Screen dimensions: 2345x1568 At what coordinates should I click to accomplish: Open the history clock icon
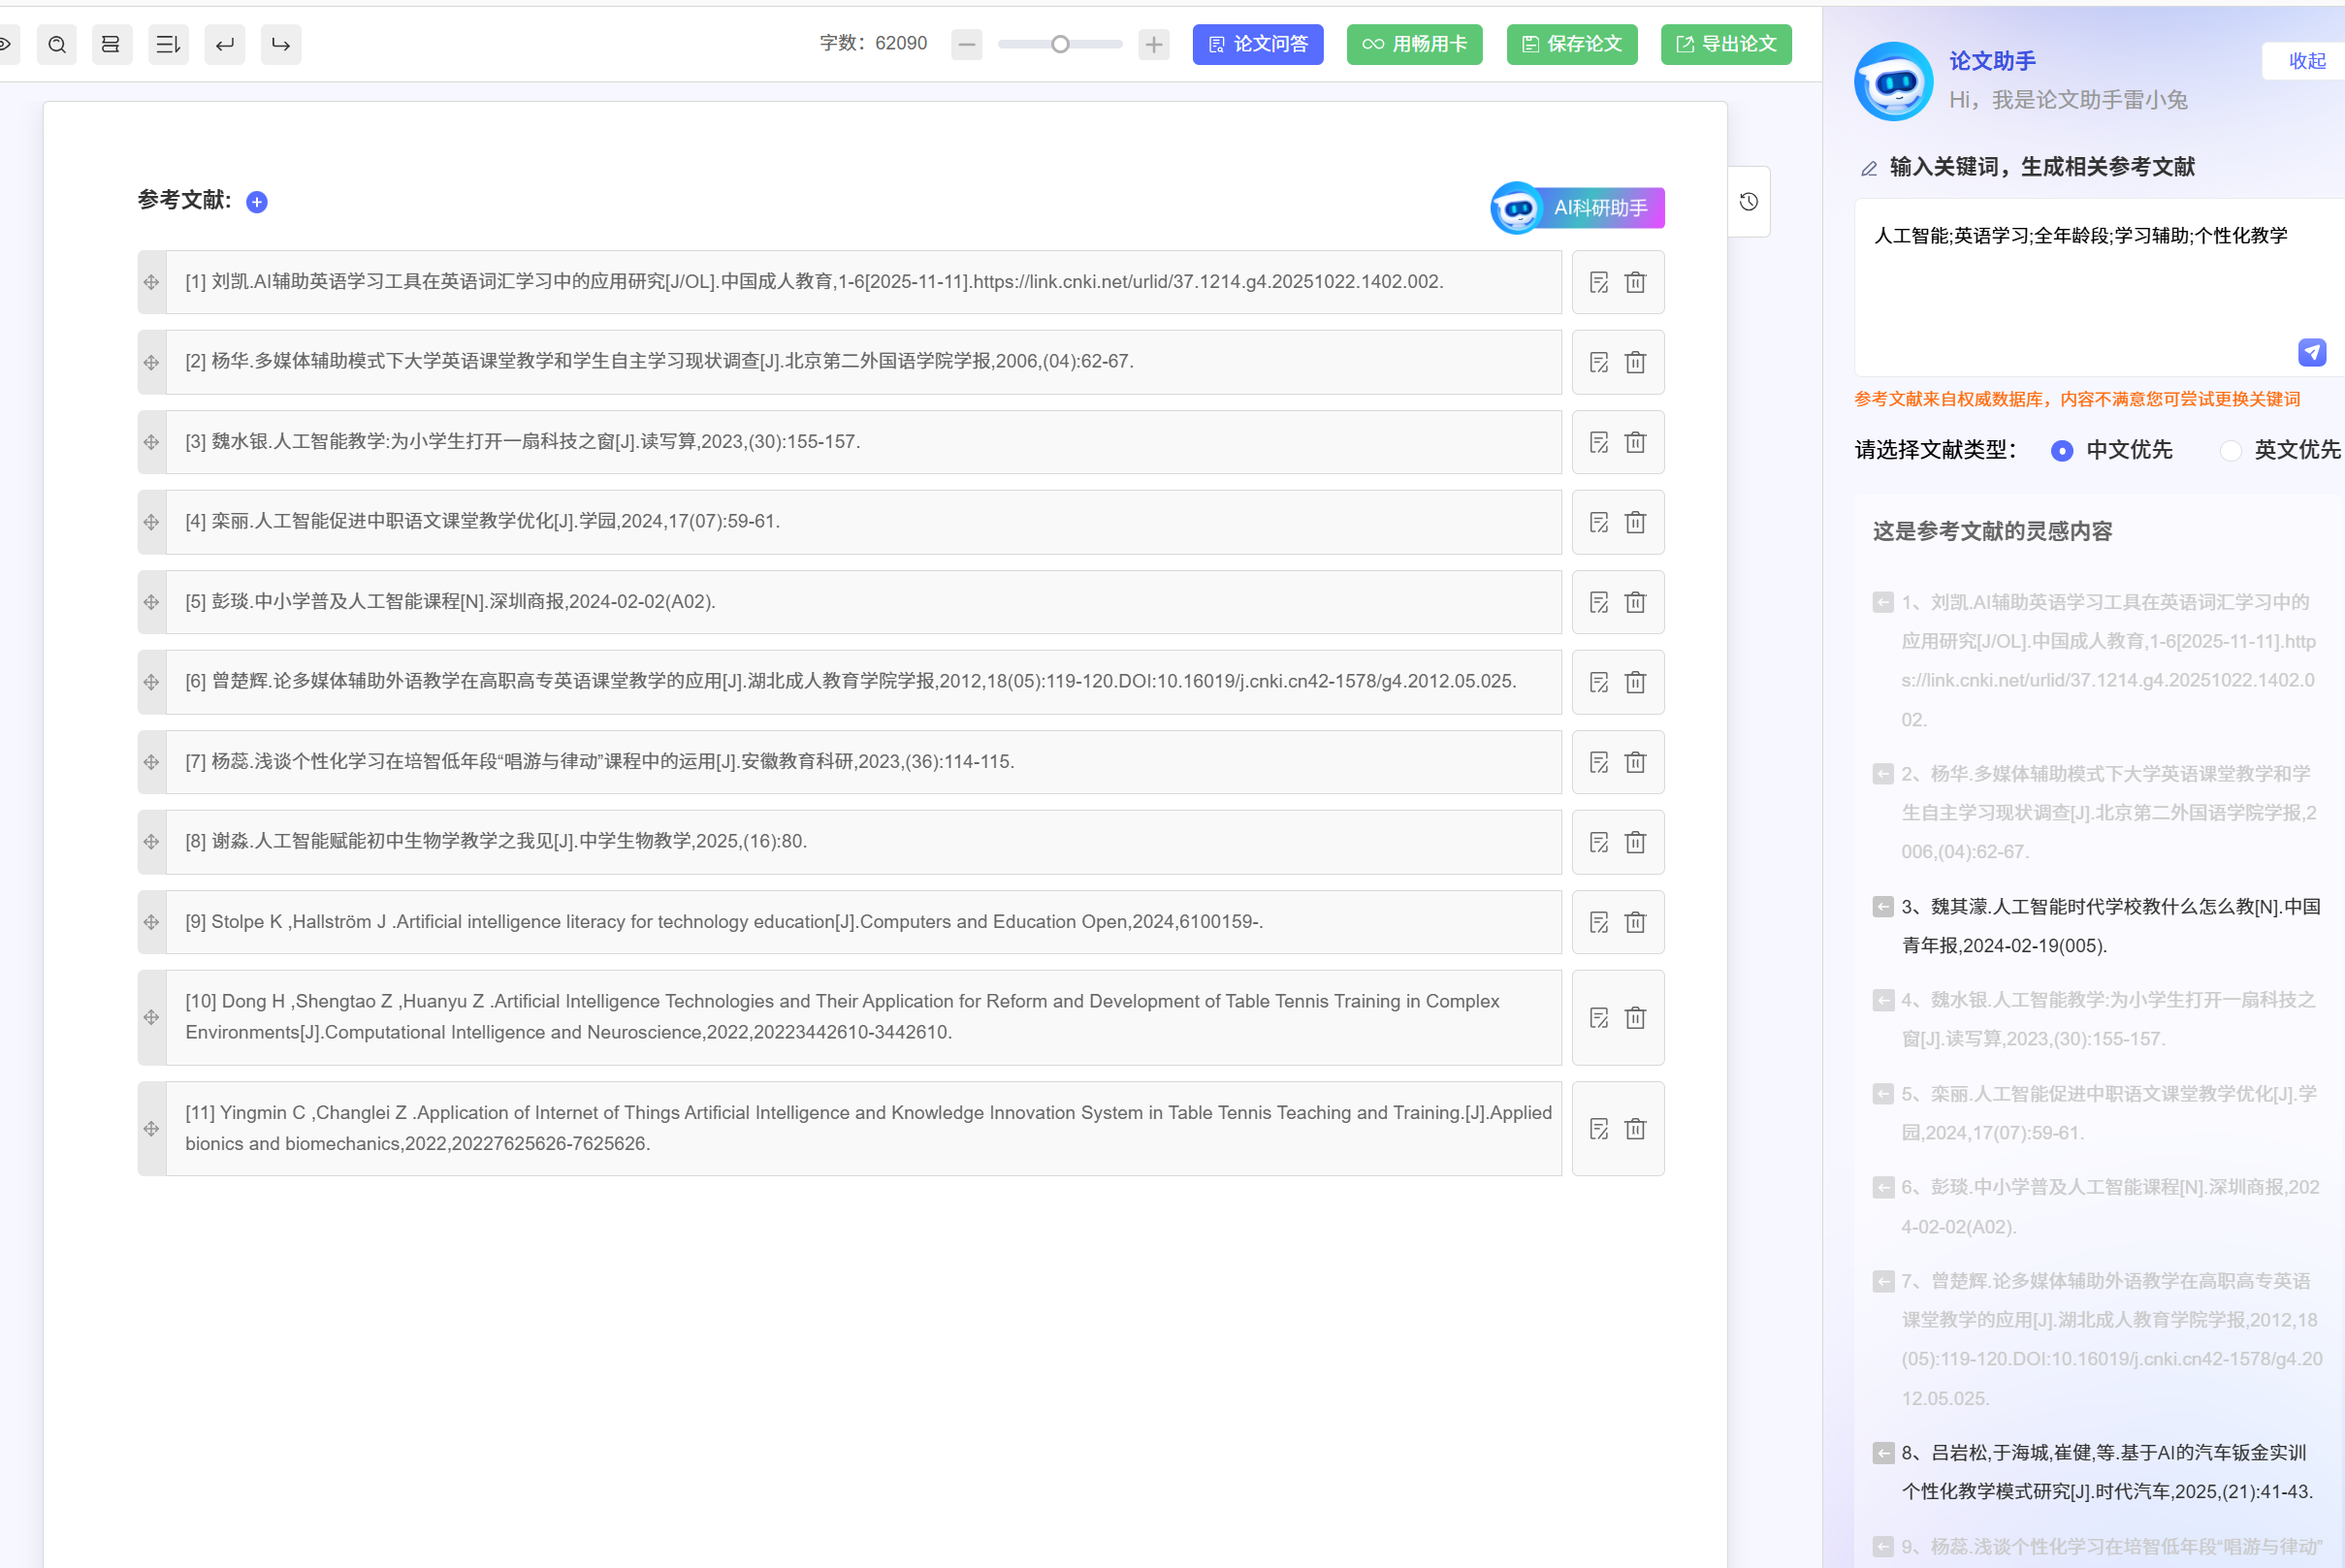[1748, 202]
